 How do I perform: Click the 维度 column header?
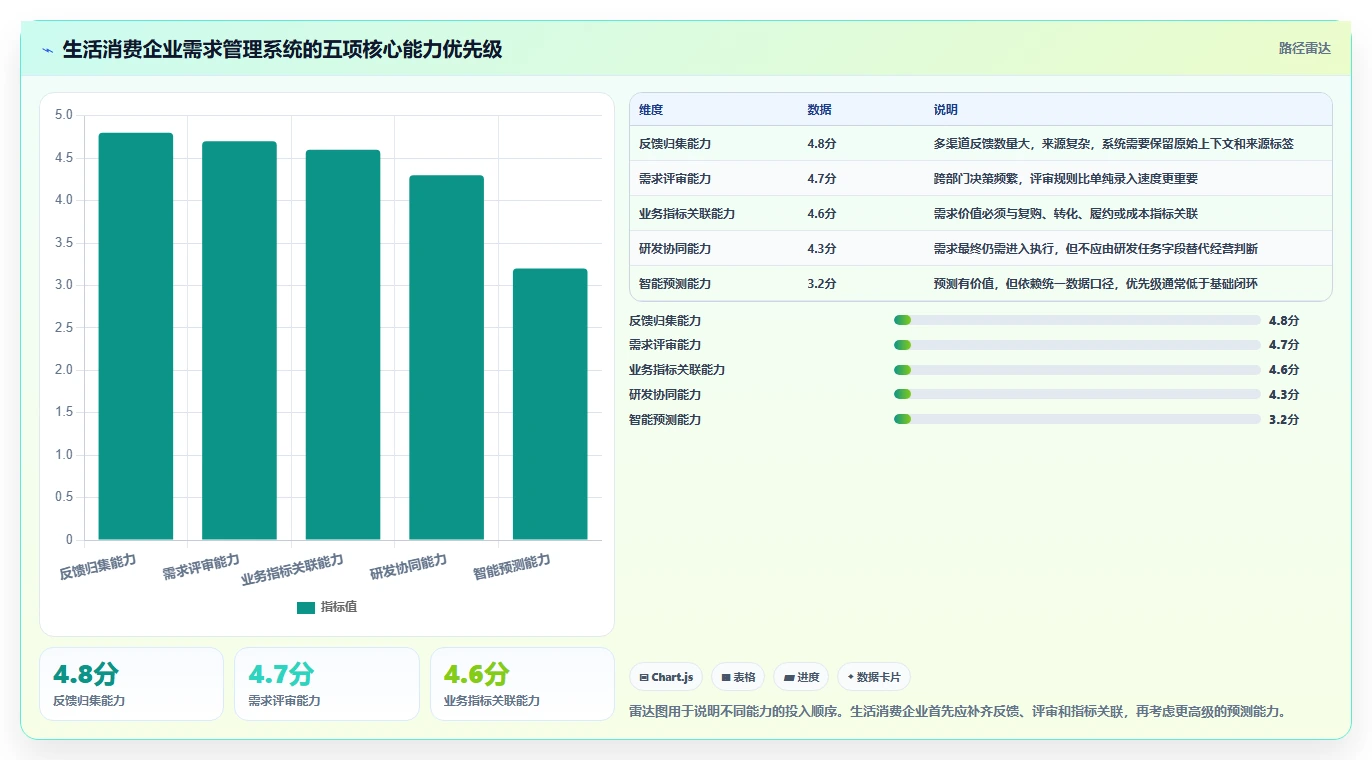(x=651, y=110)
